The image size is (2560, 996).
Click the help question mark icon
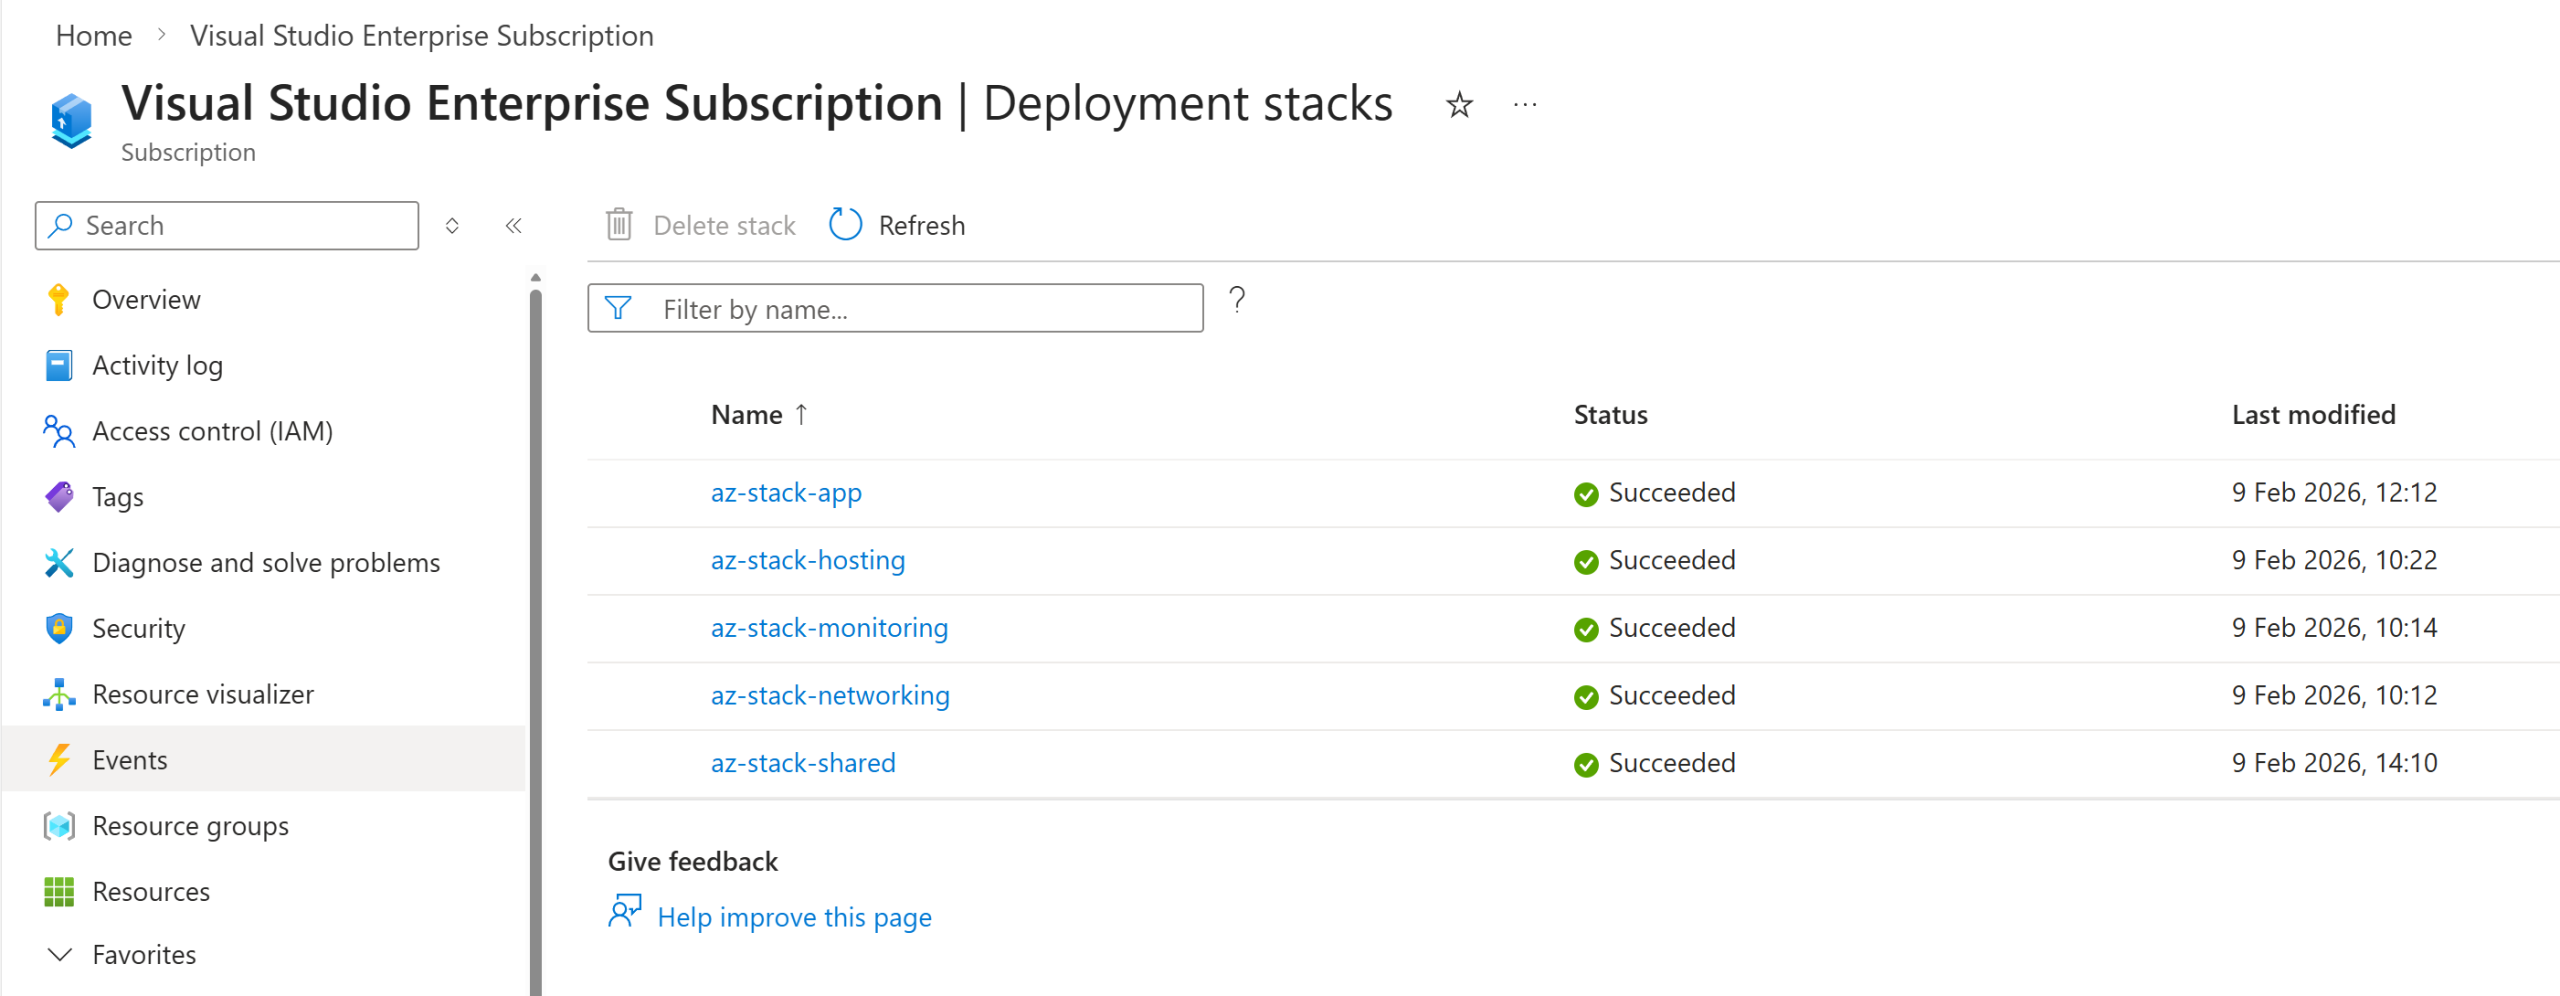pos(1237,300)
